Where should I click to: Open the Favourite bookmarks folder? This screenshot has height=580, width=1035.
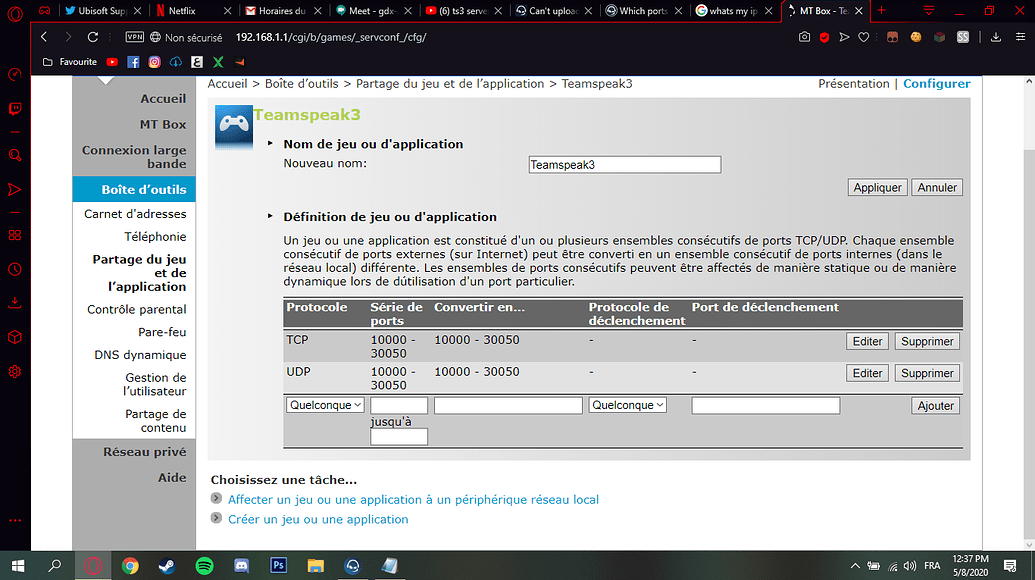[69, 62]
